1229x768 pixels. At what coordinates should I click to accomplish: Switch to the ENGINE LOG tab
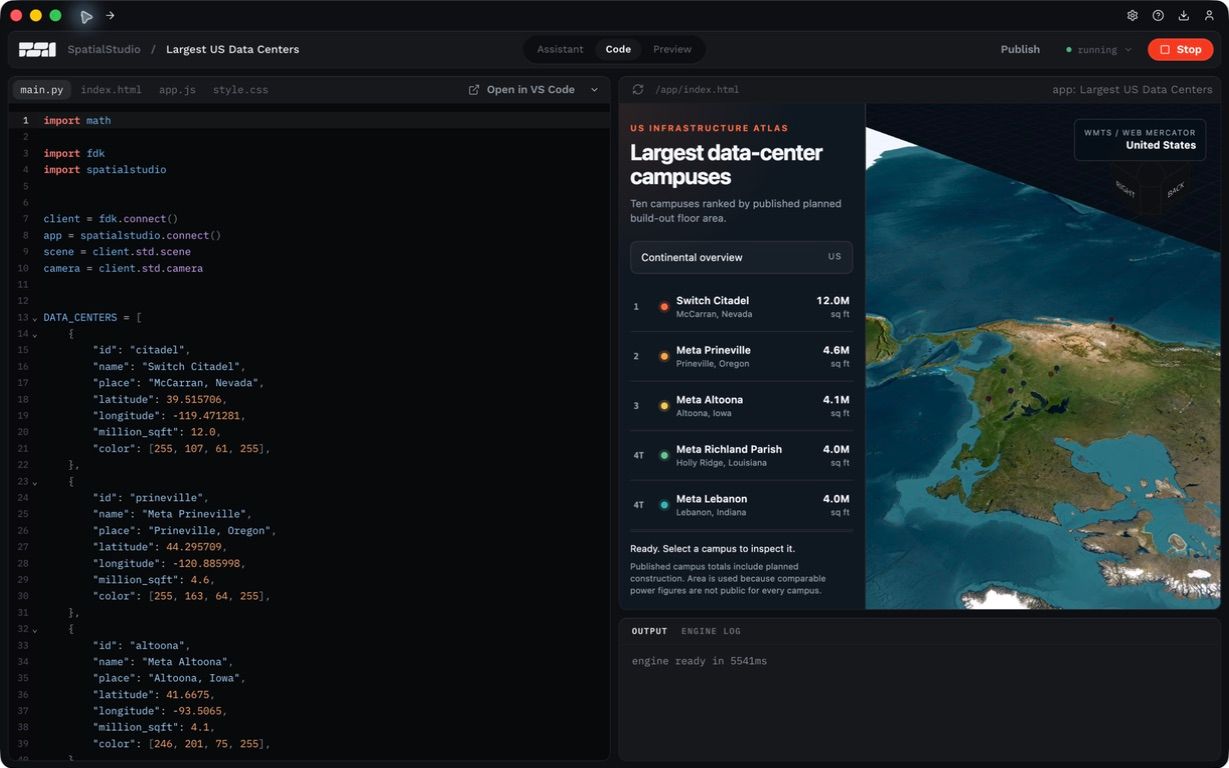pos(711,631)
